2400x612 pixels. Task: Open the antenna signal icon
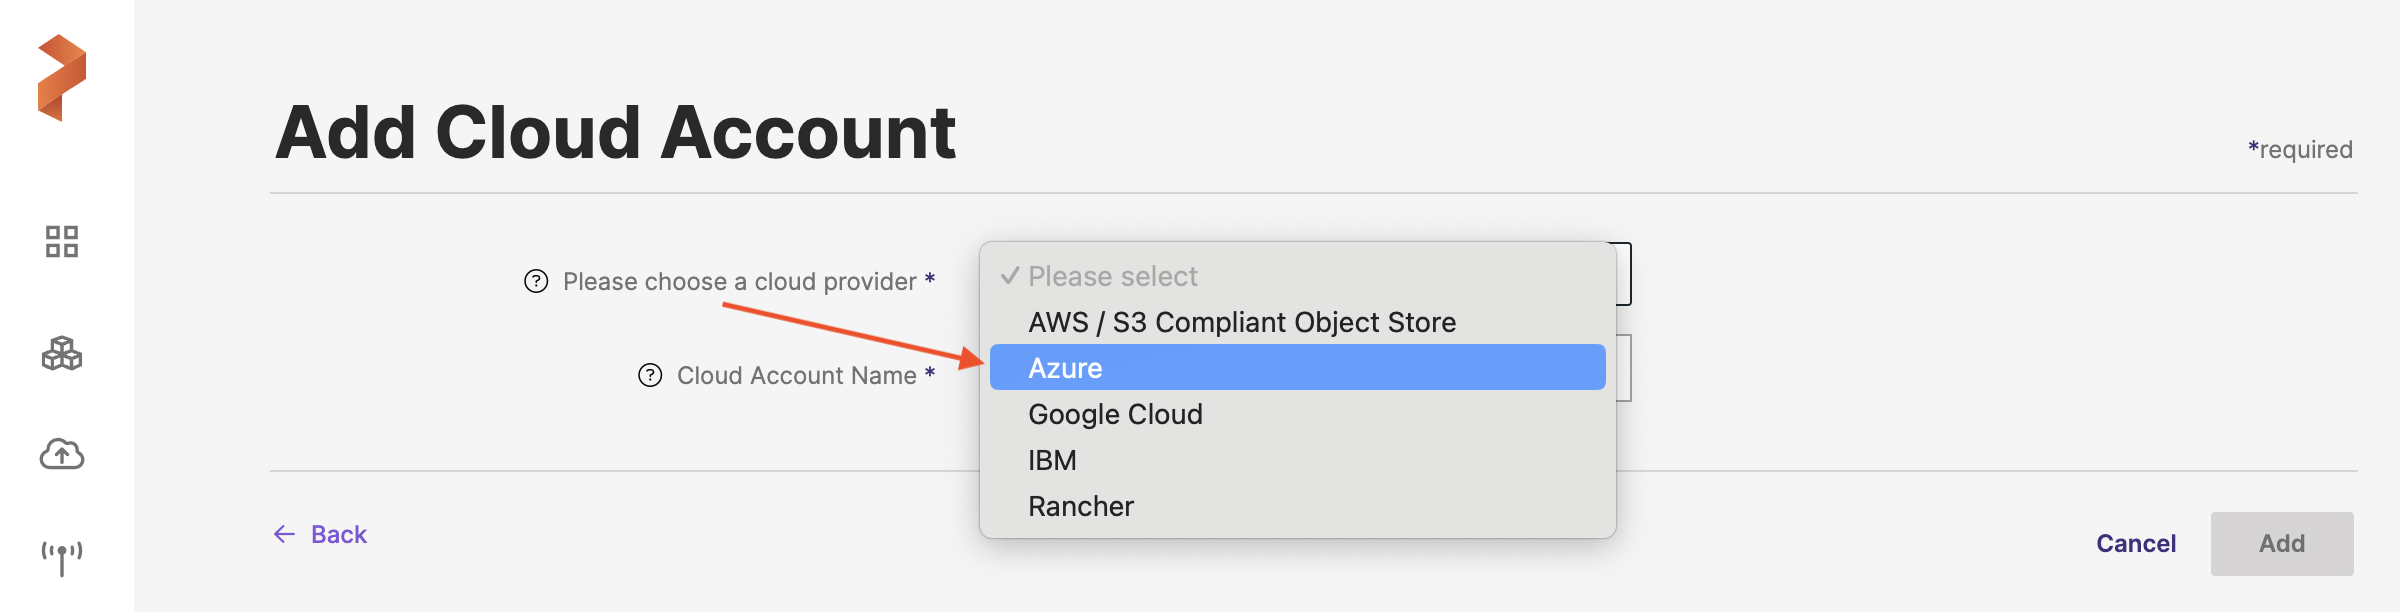[x=62, y=556]
